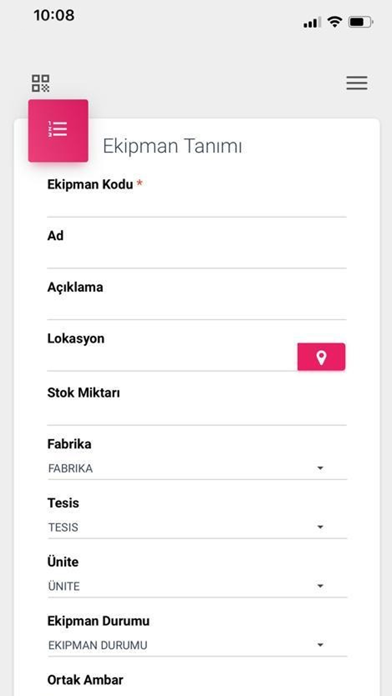Focus the Lokasyon input field
The height and width of the screenshot is (696, 392).
pyautogui.click(x=172, y=360)
